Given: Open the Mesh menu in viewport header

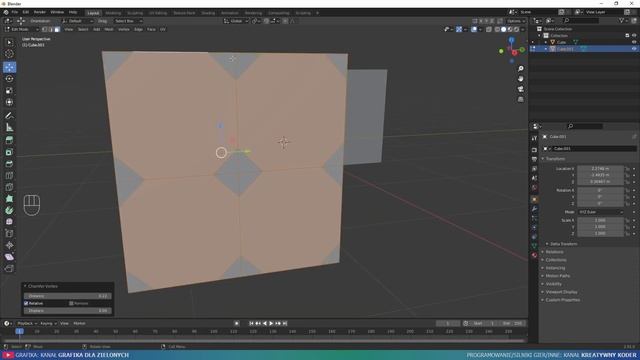Looking at the screenshot, I should coord(109,29).
